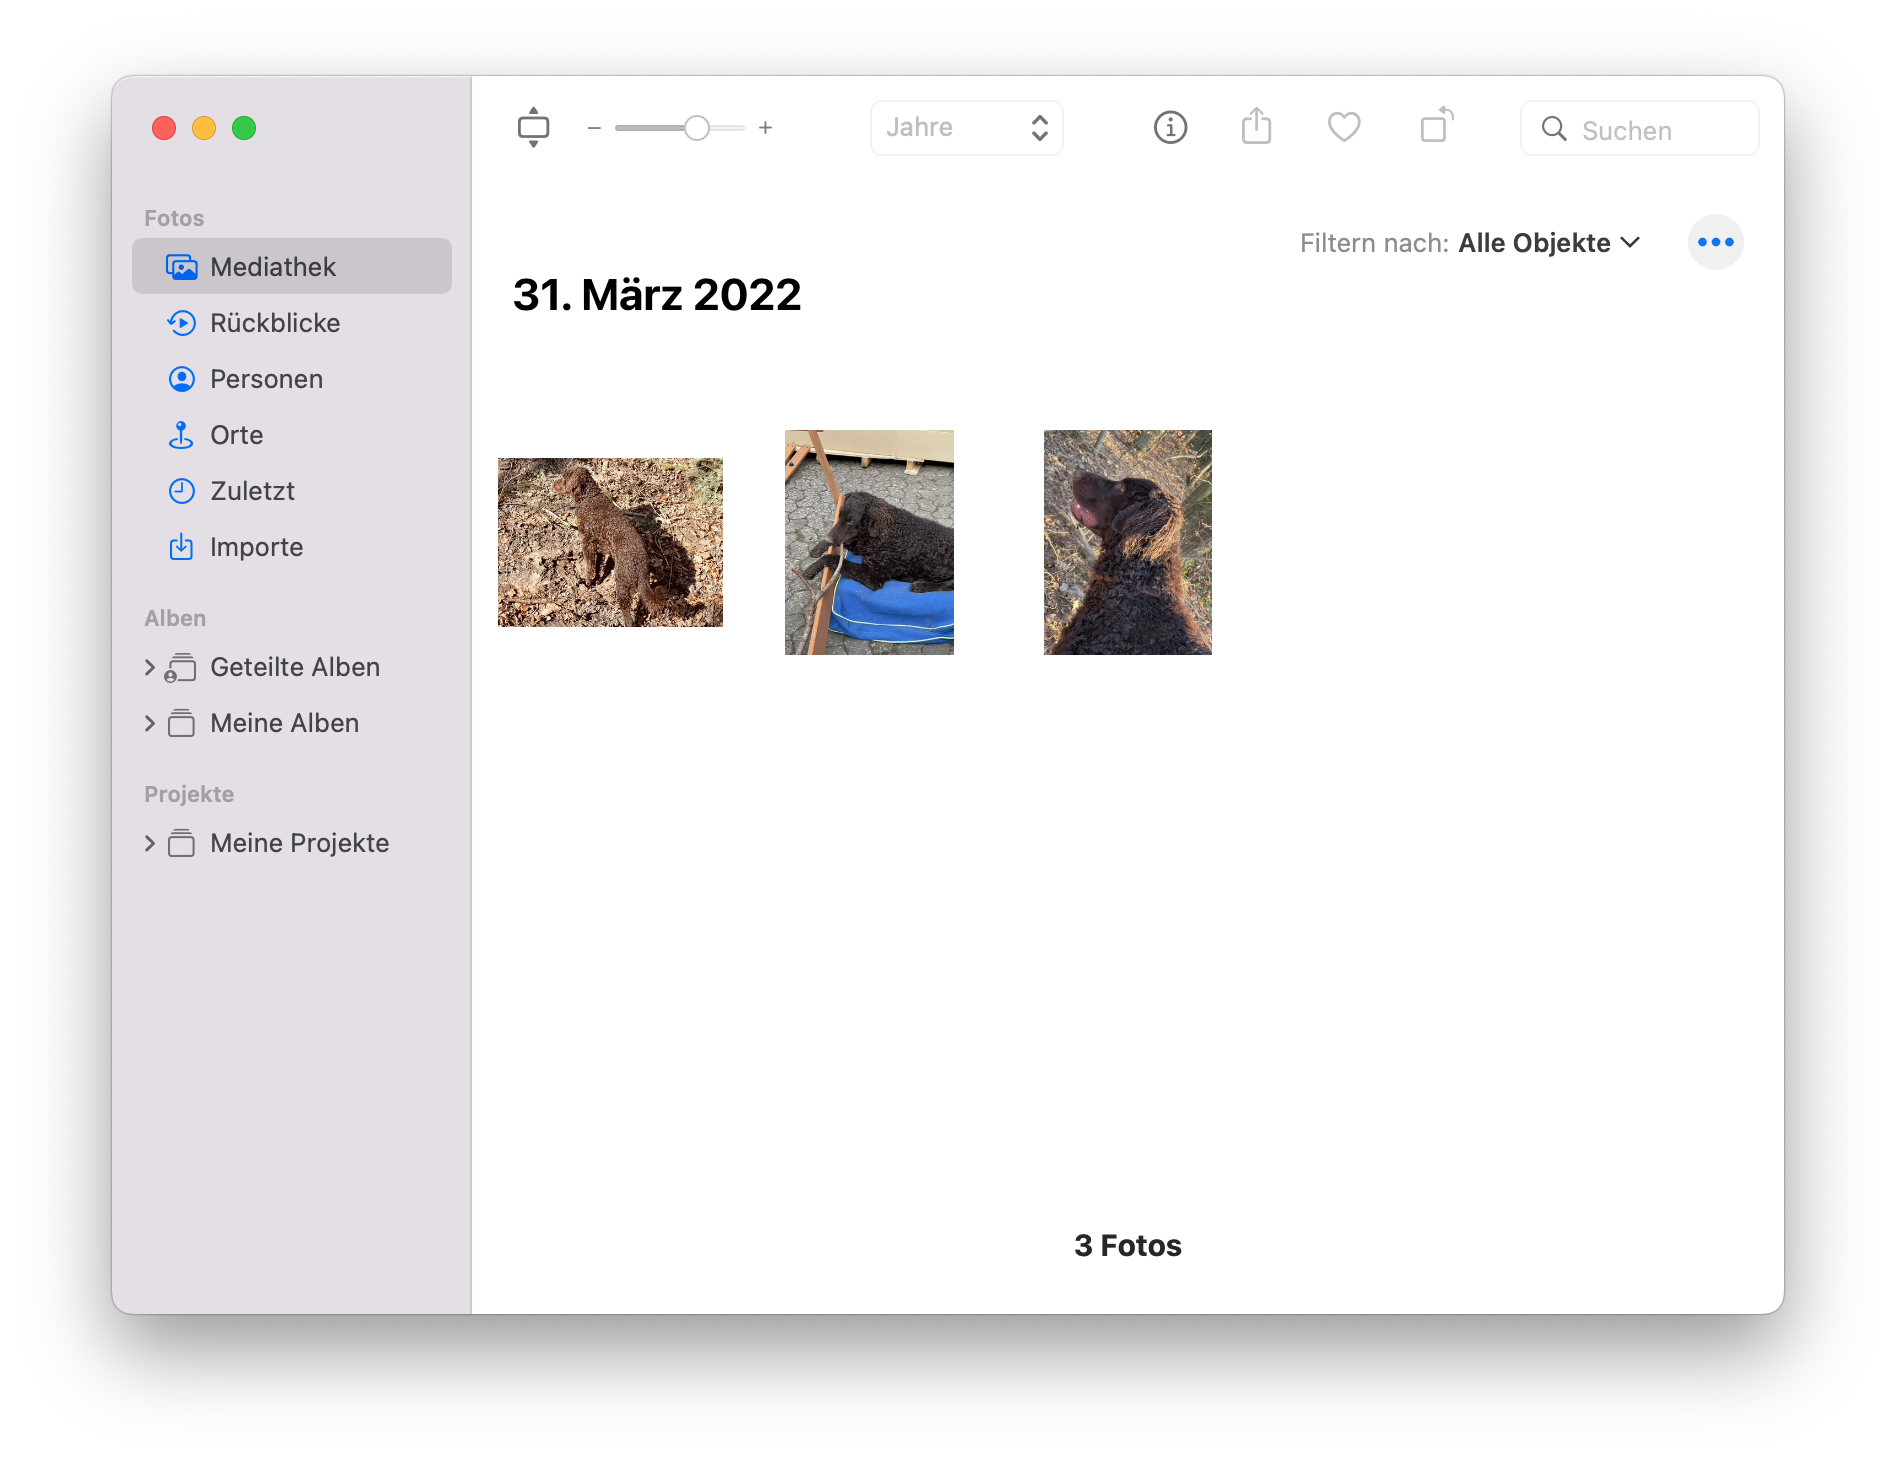This screenshot has width=1896, height=1462.
Task: Click the rotate photo icon
Action: [x=1436, y=126]
